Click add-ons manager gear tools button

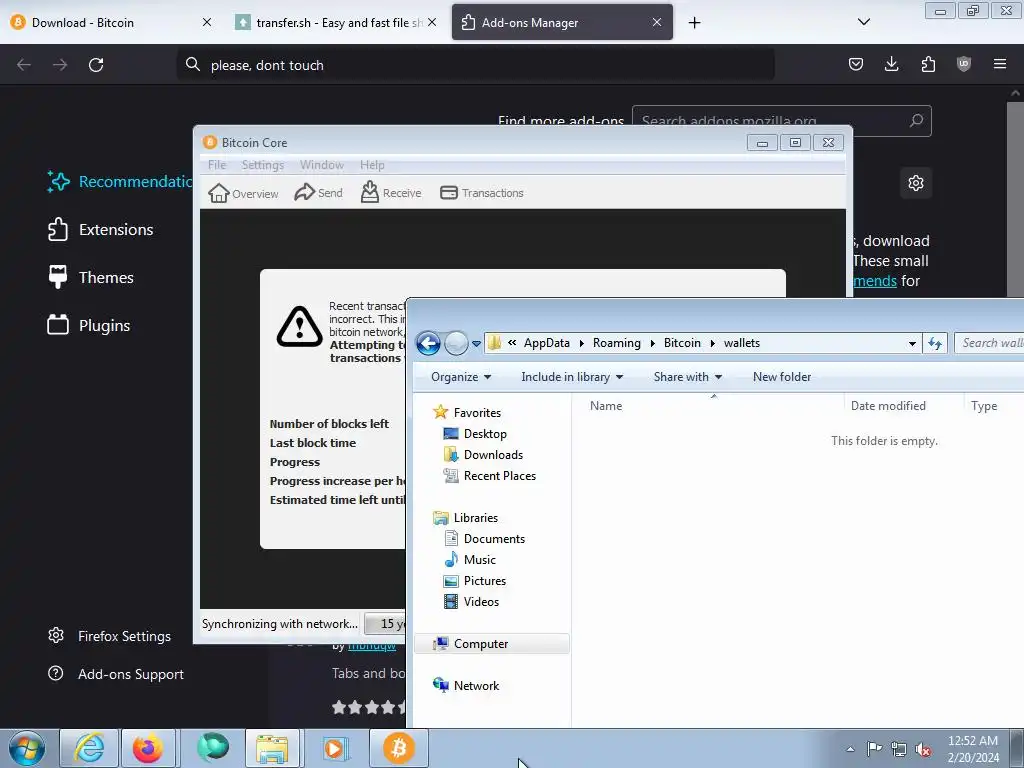click(x=916, y=183)
